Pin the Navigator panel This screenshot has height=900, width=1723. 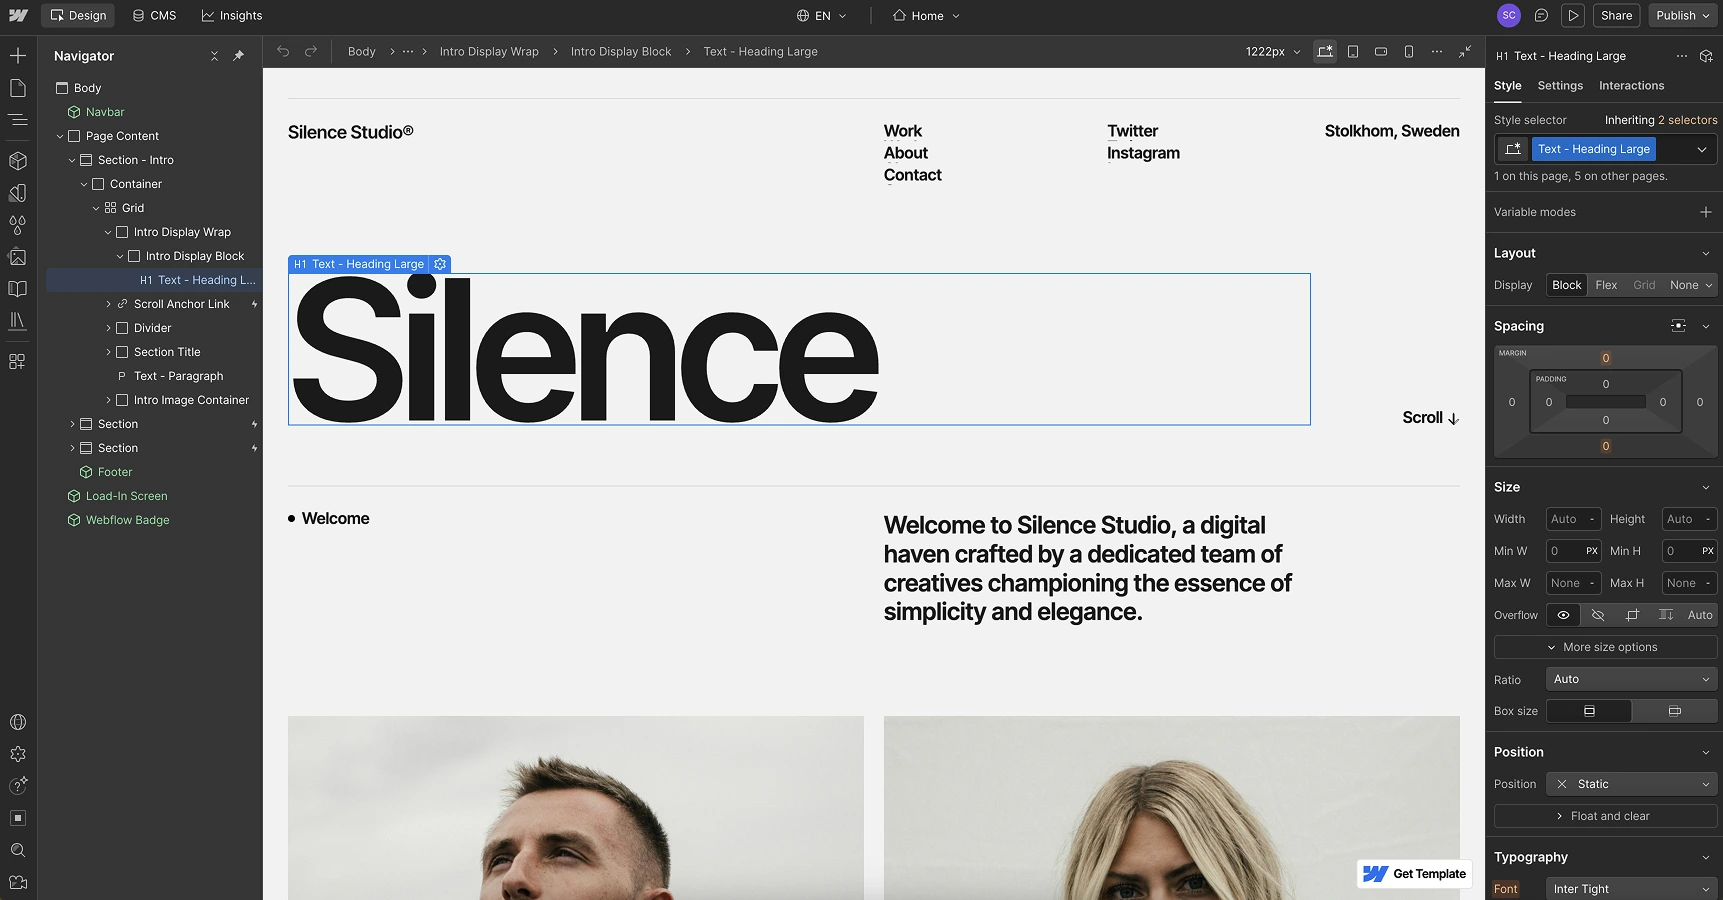238,56
